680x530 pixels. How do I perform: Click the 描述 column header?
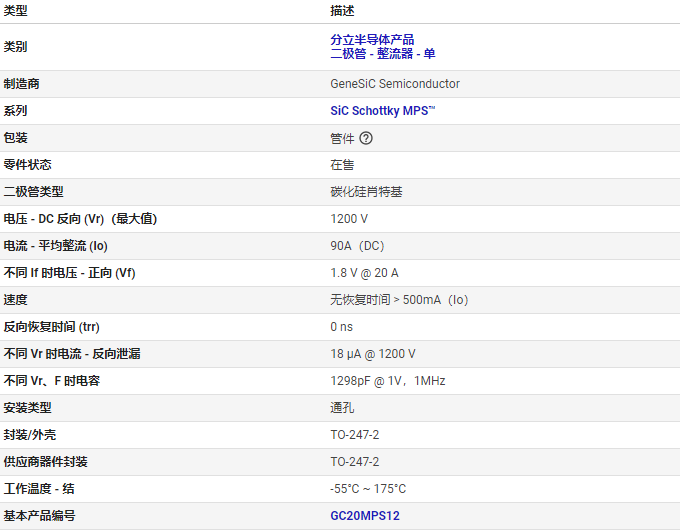point(342,11)
